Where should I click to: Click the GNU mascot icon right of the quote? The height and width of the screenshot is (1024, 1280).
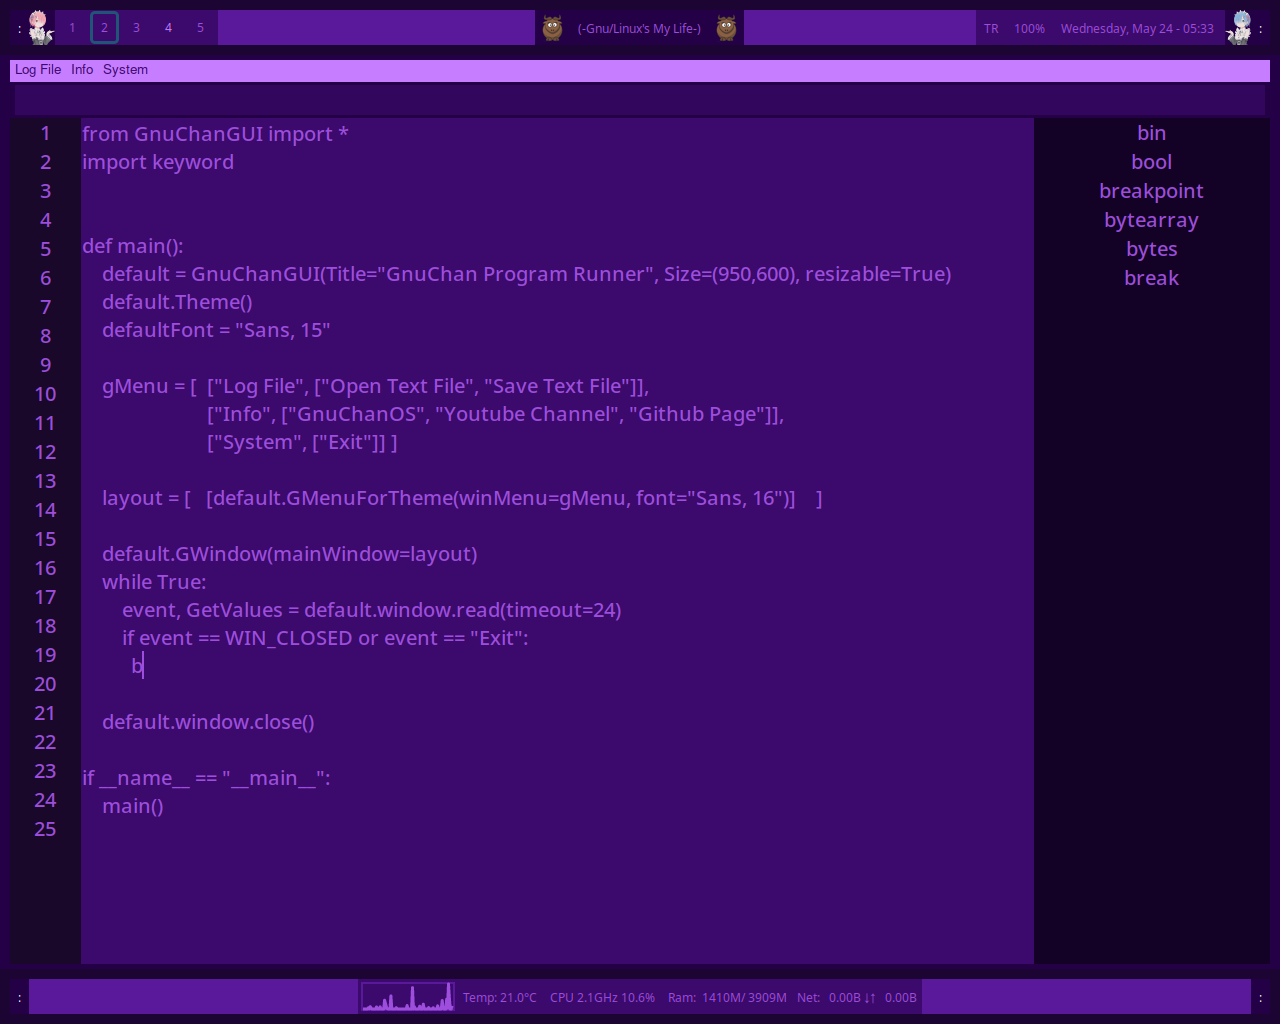point(725,27)
